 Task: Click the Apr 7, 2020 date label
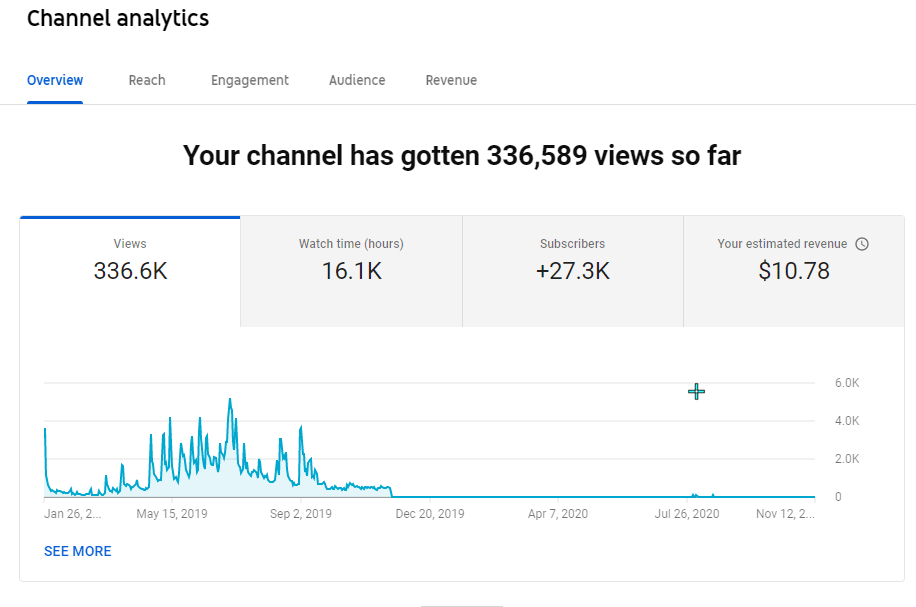[558, 514]
